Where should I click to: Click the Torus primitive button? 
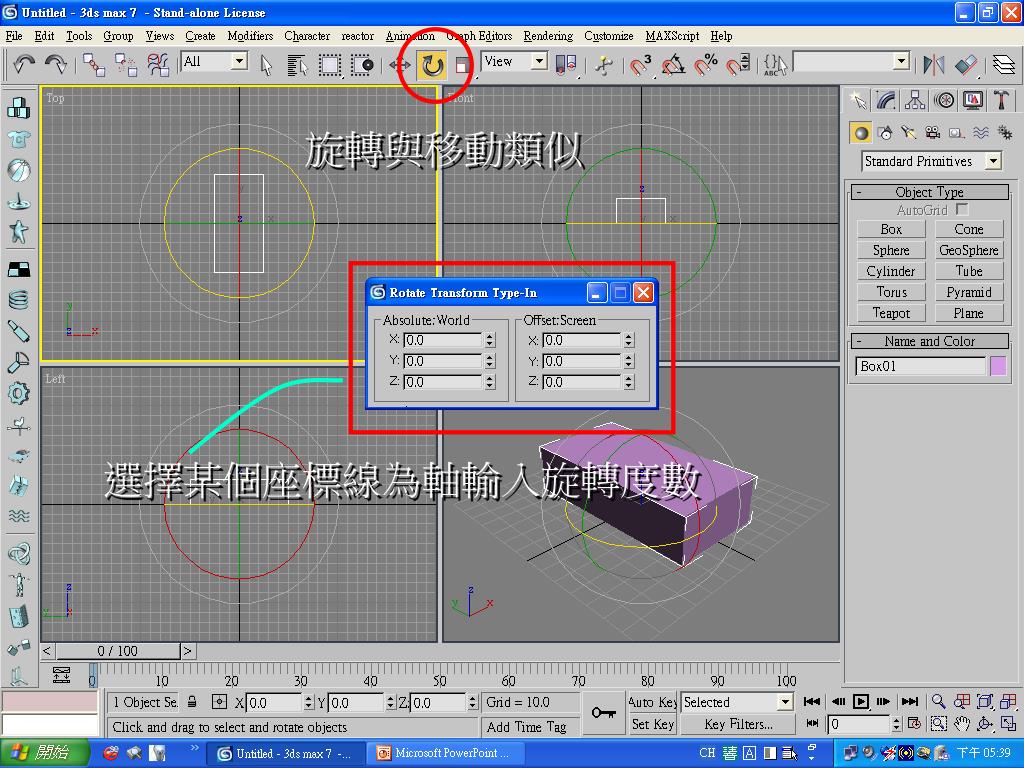pyautogui.click(x=891, y=292)
